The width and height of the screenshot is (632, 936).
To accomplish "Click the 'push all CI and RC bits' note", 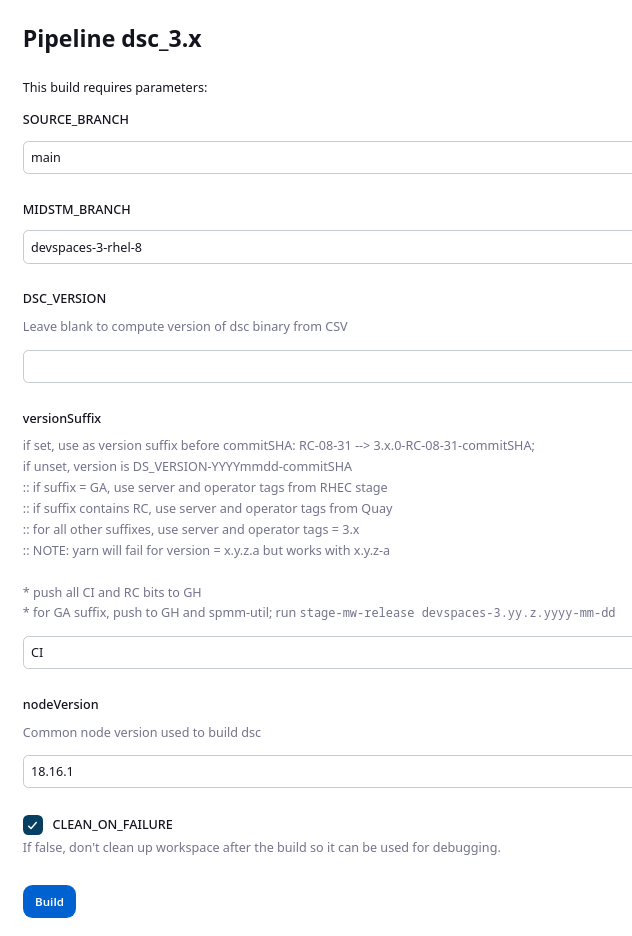I will coord(118,592).
